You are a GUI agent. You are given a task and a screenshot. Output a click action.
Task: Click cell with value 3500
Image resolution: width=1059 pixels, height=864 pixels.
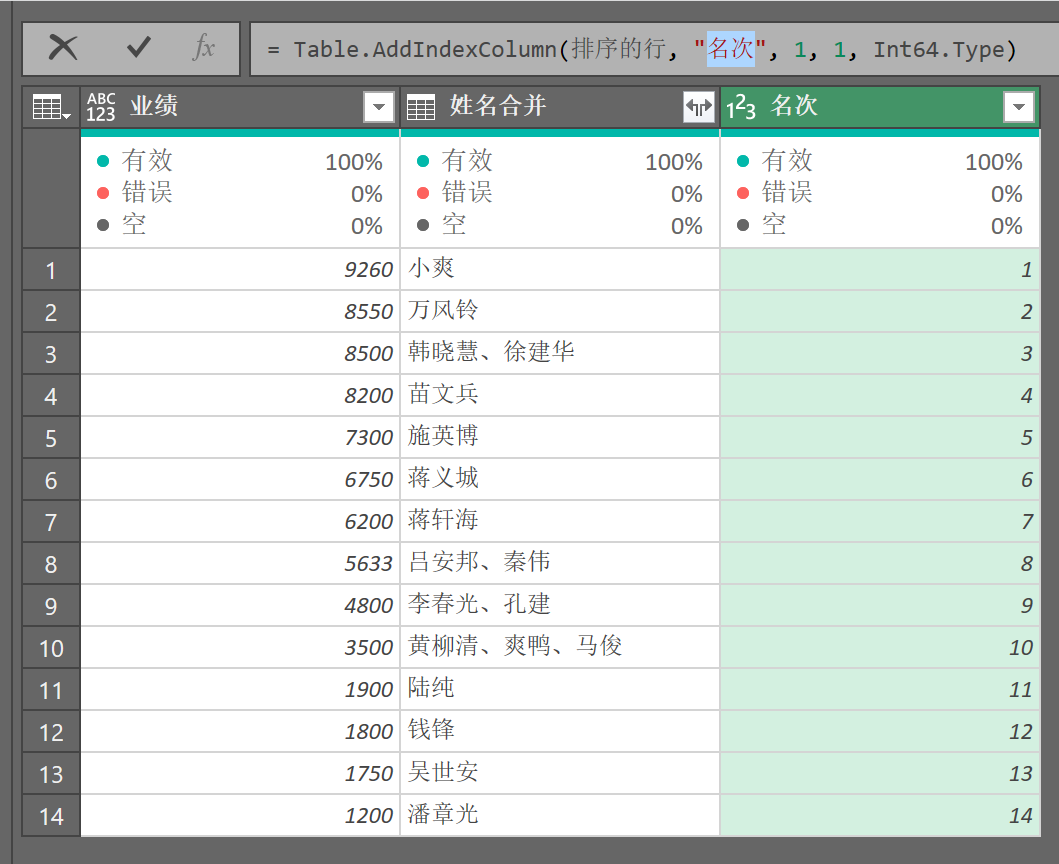click(240, 648)
